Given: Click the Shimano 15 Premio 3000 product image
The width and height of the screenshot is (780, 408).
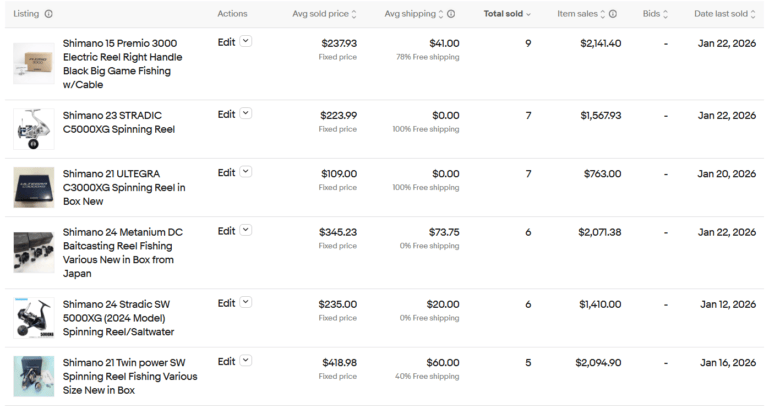Looking at the screenshot, I should tap(34, 63).
